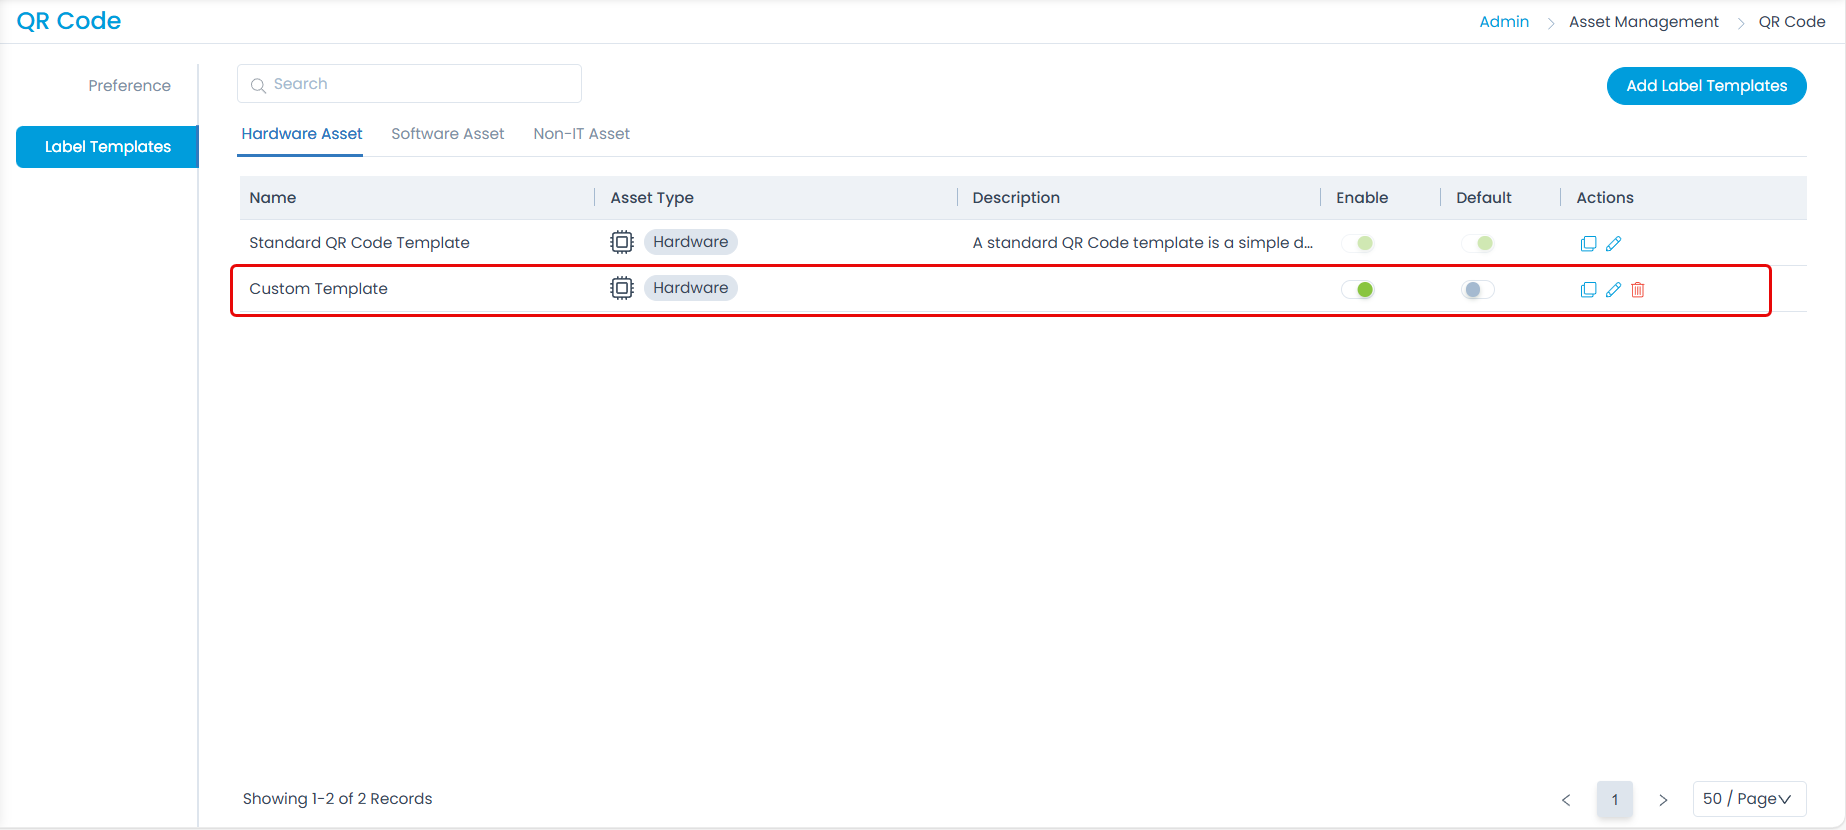Viewport: 1846px width, 830px height.
Task: Duplicate the Custom Template row
Action: tap(1588, 290)
